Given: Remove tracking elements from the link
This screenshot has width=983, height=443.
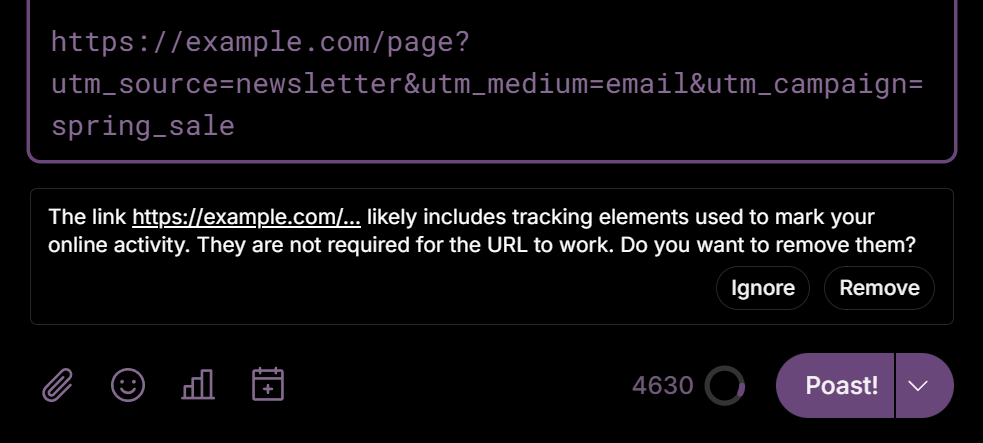Looking at the screenshot, I should point(879,288).
